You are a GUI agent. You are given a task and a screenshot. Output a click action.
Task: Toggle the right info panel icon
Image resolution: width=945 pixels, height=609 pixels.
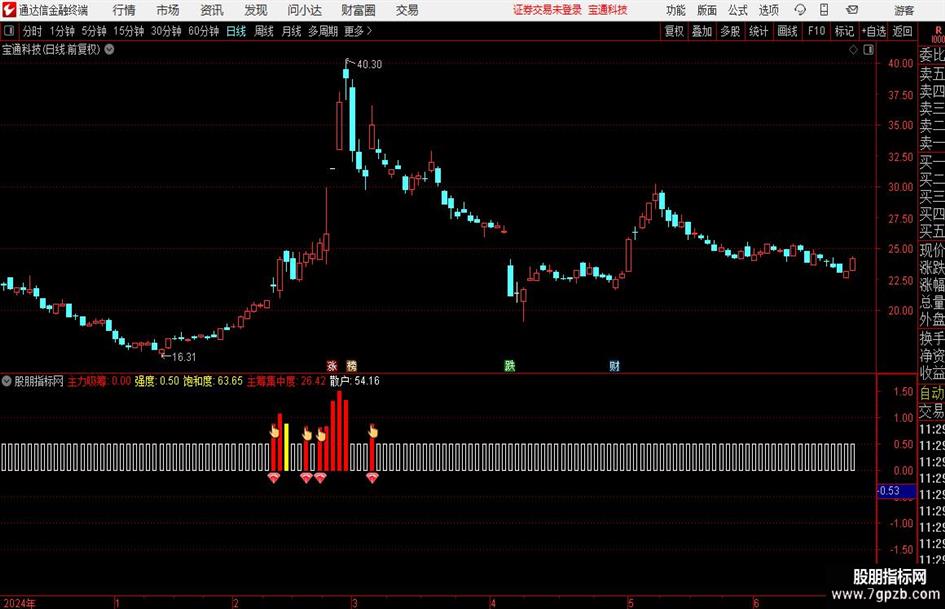click(868, 49)
